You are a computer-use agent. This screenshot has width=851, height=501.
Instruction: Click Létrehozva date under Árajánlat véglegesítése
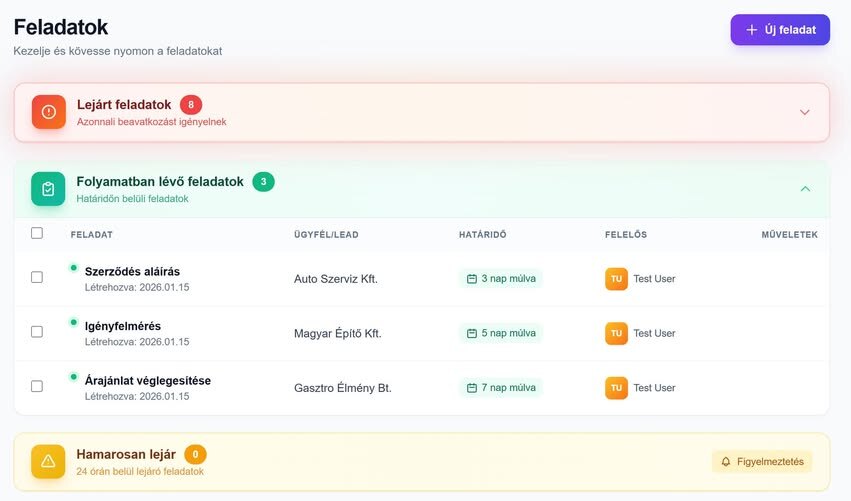[x=137, y=396]
